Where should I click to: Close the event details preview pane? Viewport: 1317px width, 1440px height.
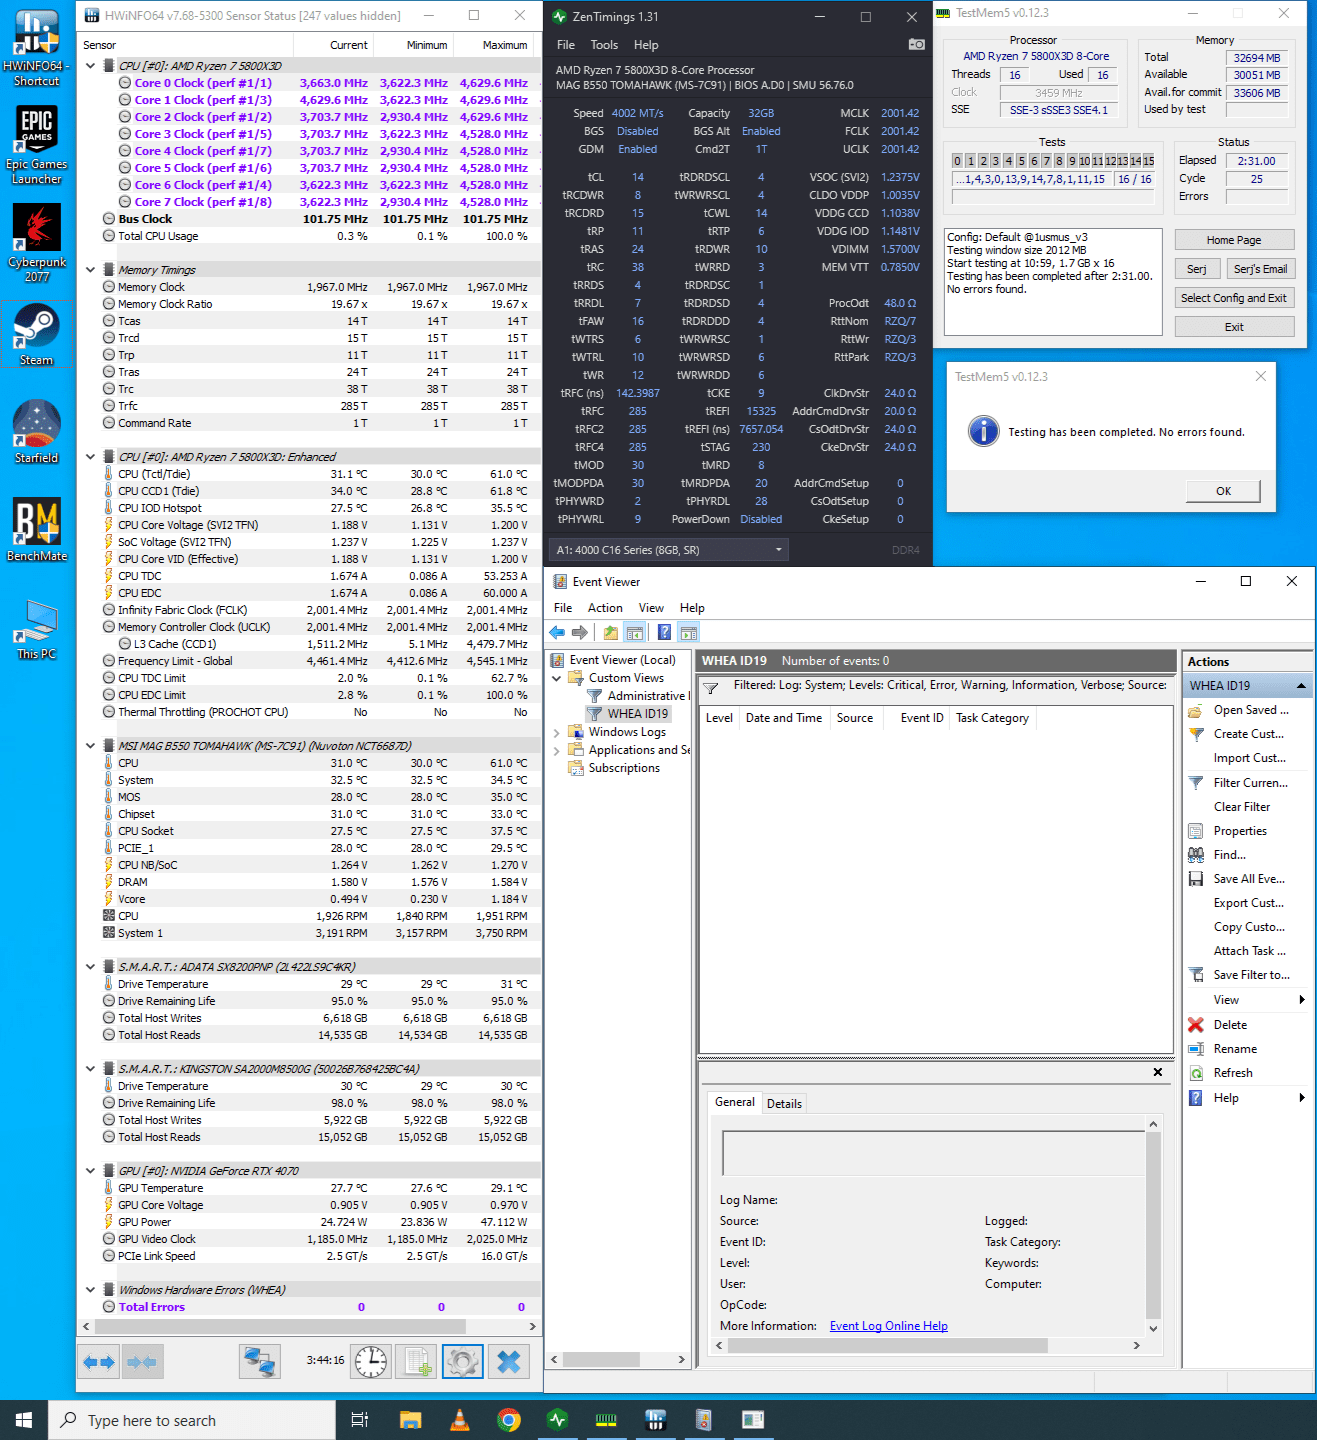1158,1072
